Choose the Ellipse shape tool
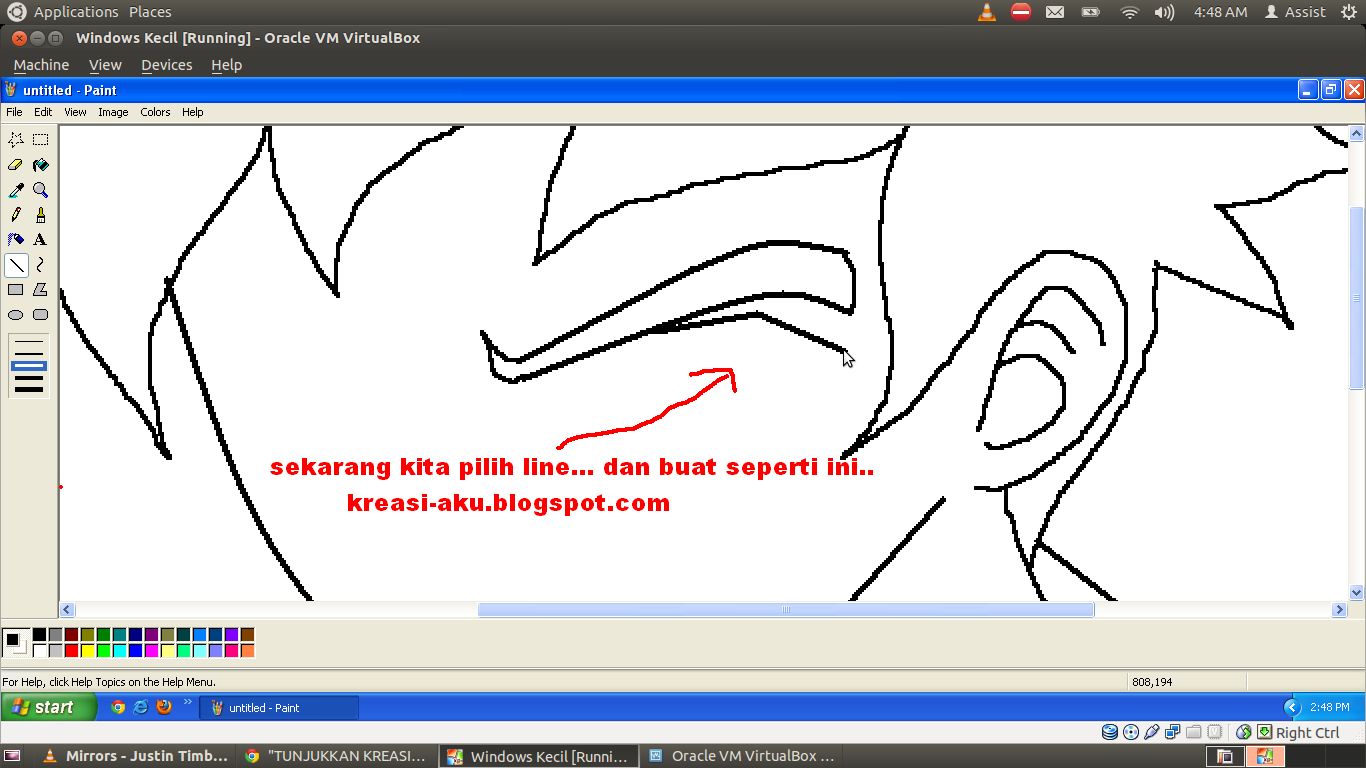The height and width of the screenshot is (768, 1366). coord(15,315)
